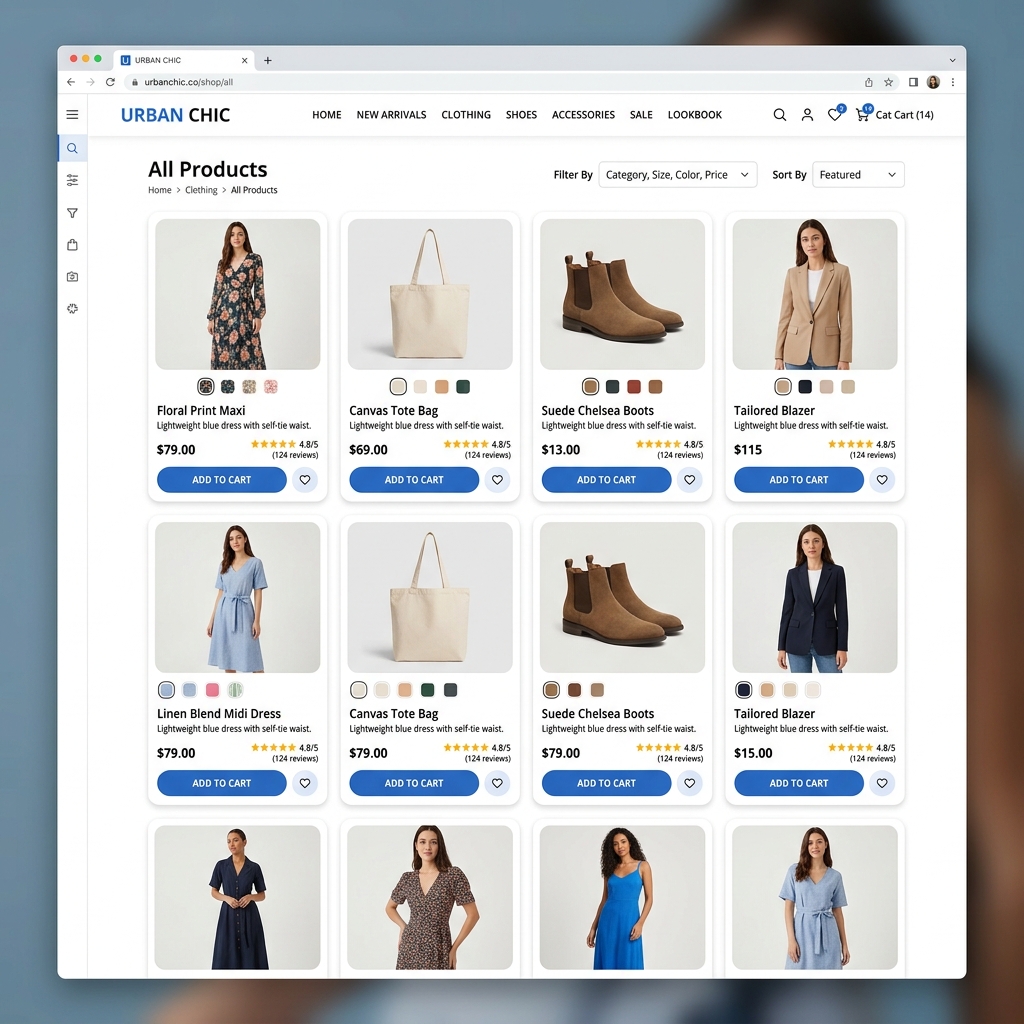The image size is (1024, 1024).
Task: Open the shopping bag icon in sidebar
Action: coord(71,244)
